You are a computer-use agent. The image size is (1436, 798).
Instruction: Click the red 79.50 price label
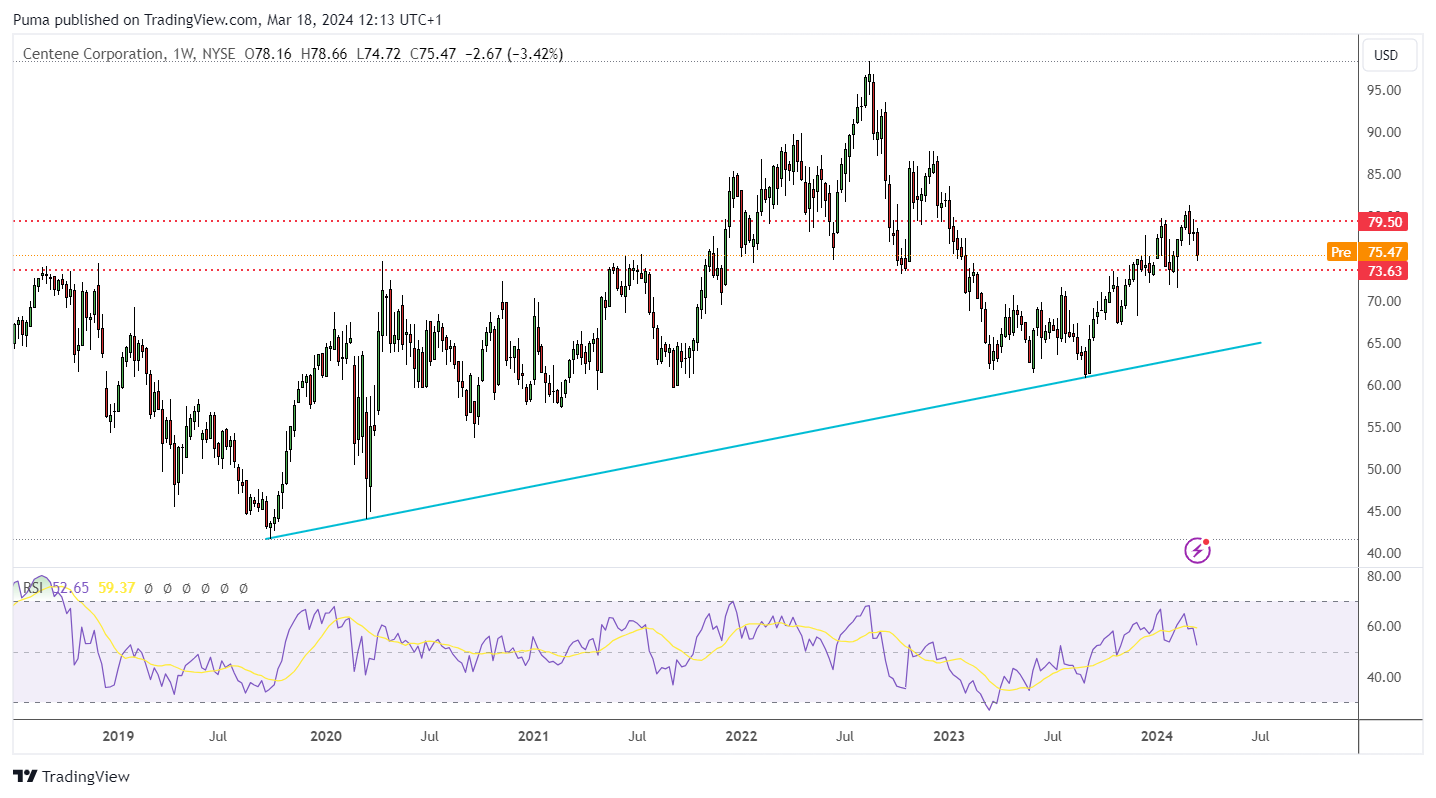pos(1384,221)
